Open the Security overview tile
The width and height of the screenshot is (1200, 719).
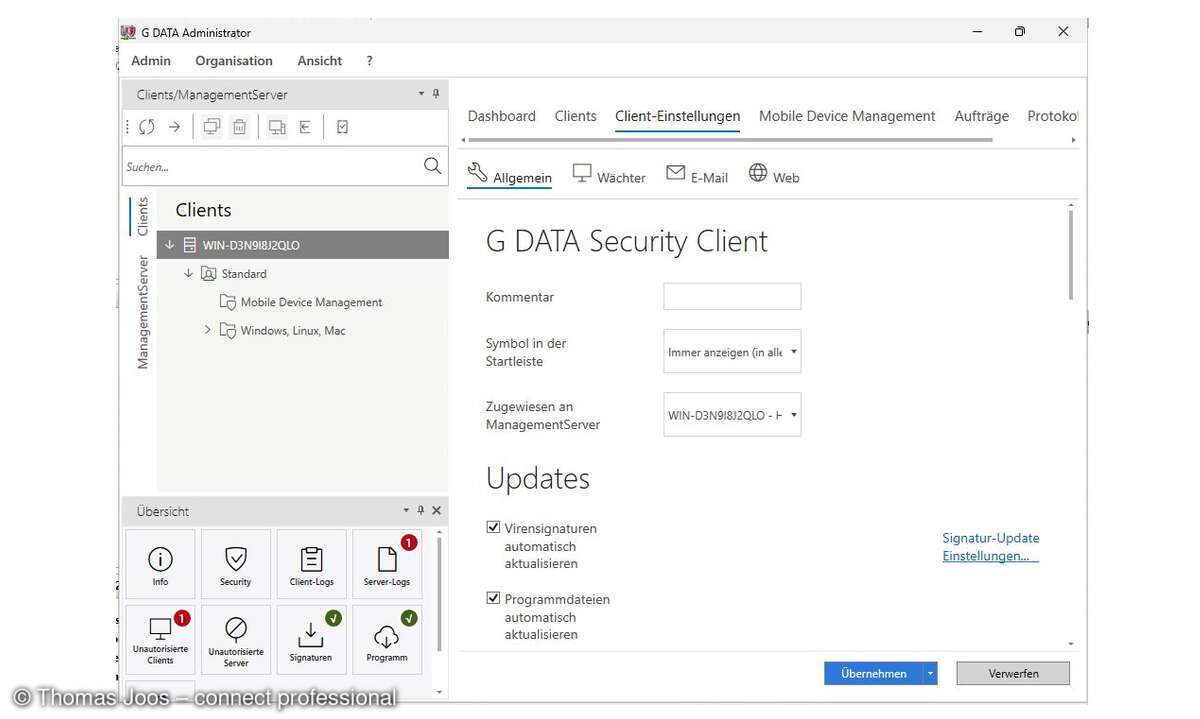point(235,563)
